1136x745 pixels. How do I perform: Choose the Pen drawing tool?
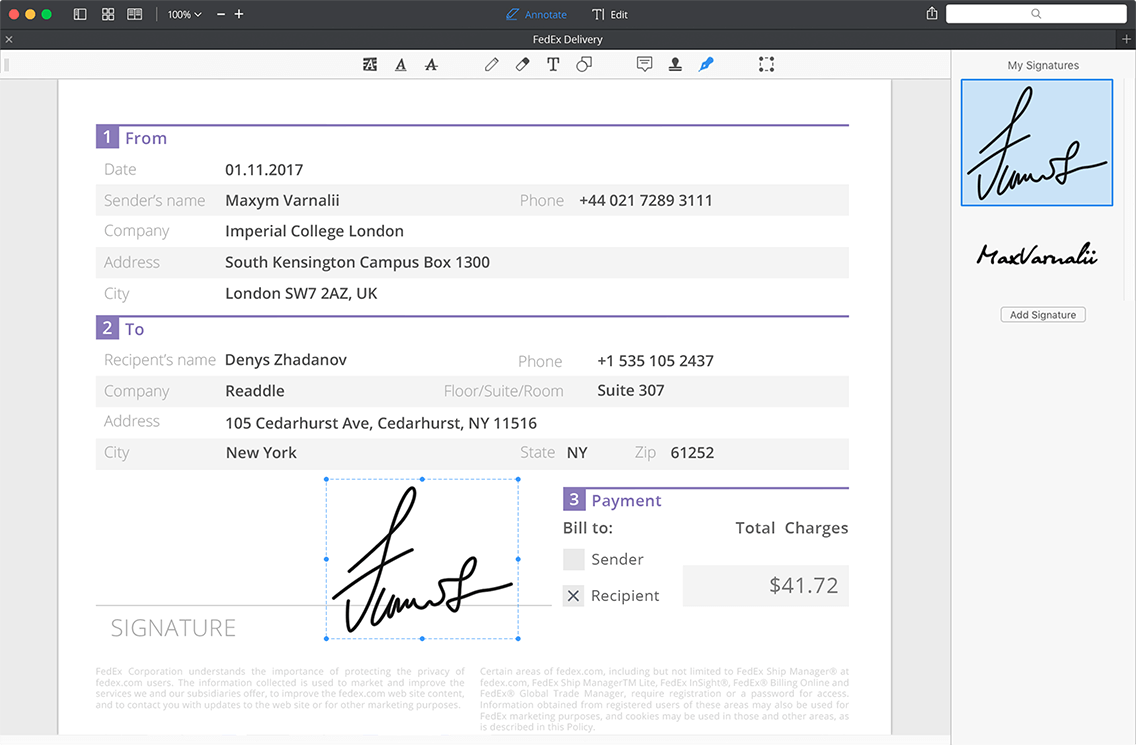[491, 64]
